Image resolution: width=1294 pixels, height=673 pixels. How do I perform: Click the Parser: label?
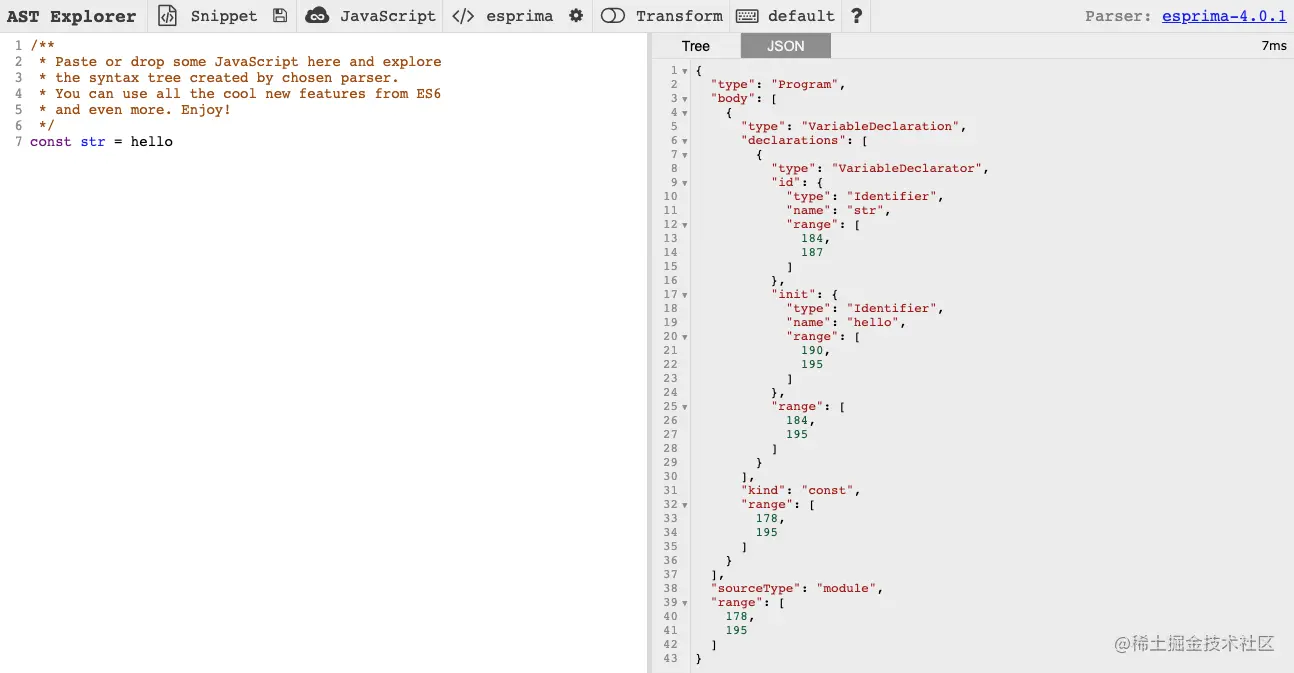tap(1119, 16)
